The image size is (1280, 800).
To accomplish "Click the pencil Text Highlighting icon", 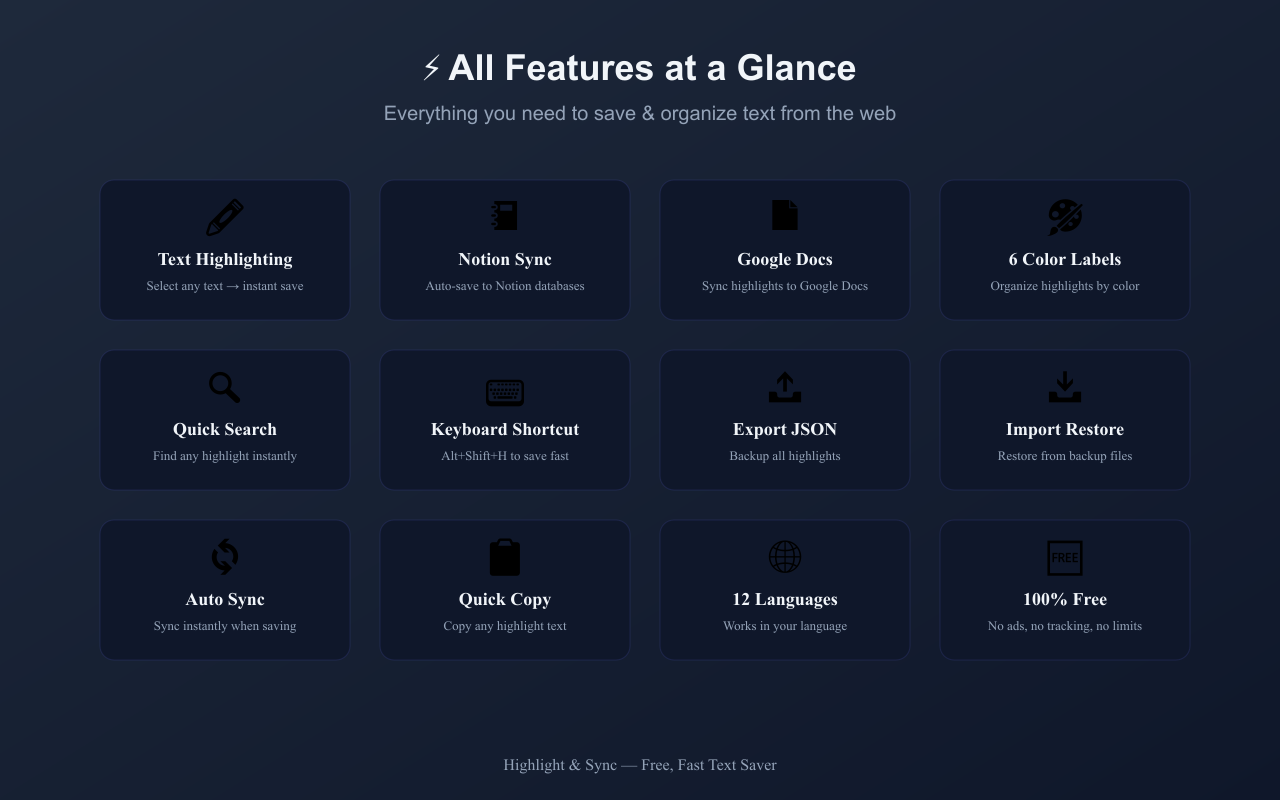I will click(225, 215).
